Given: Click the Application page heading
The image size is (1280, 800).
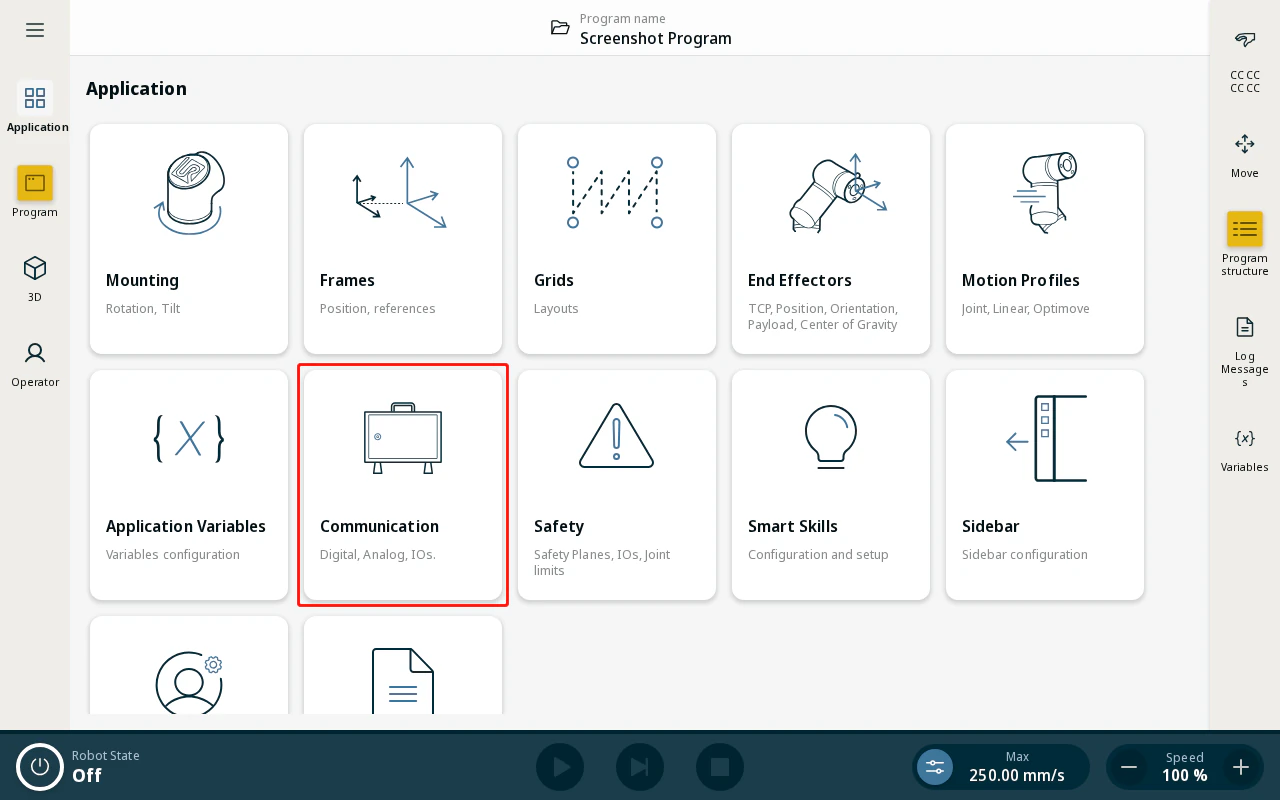Looking at the screenshot, I should [136, 88].
